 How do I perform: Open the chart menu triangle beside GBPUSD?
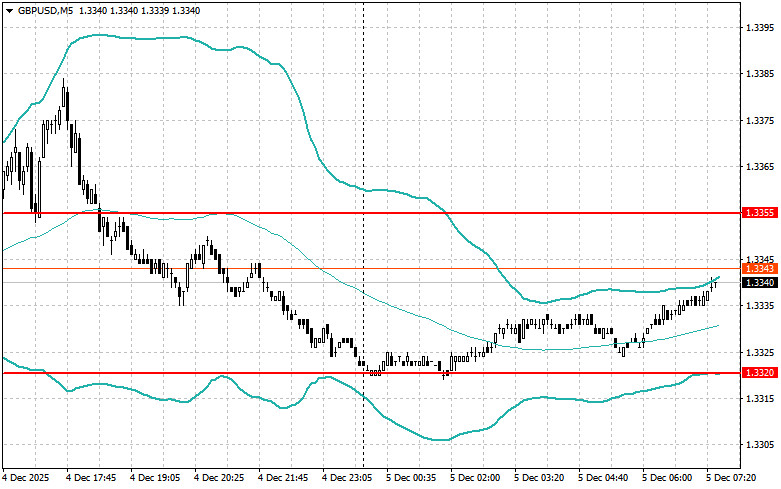9,10
